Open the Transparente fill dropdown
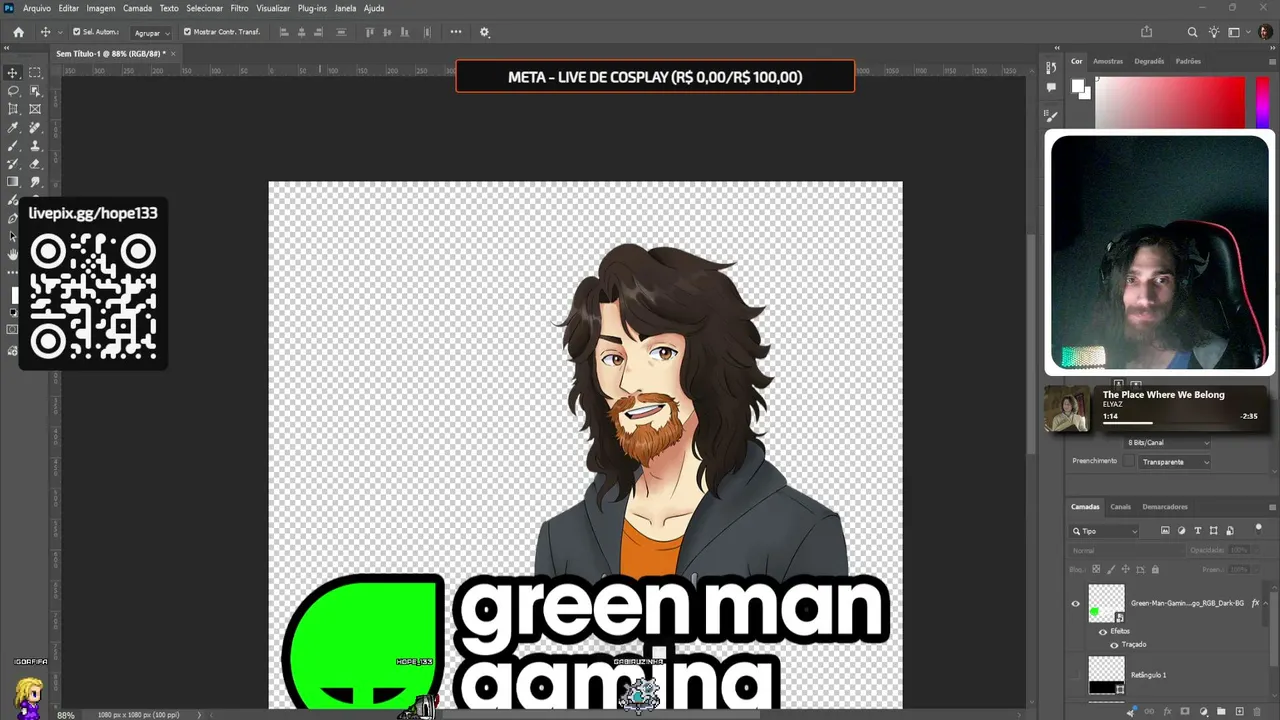This screenshot has width=1280, height=720. pyautogui.click(x=1175, y=462)
